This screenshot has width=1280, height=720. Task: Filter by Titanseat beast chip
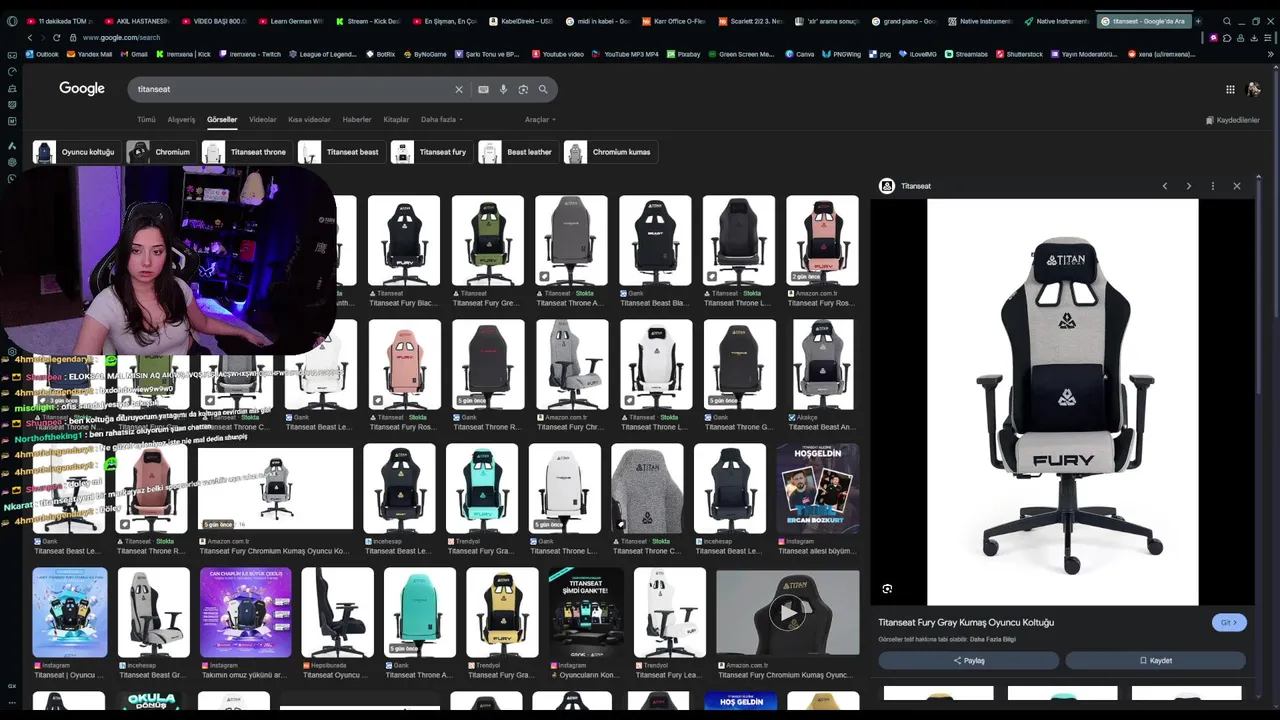tap(340, 152)
